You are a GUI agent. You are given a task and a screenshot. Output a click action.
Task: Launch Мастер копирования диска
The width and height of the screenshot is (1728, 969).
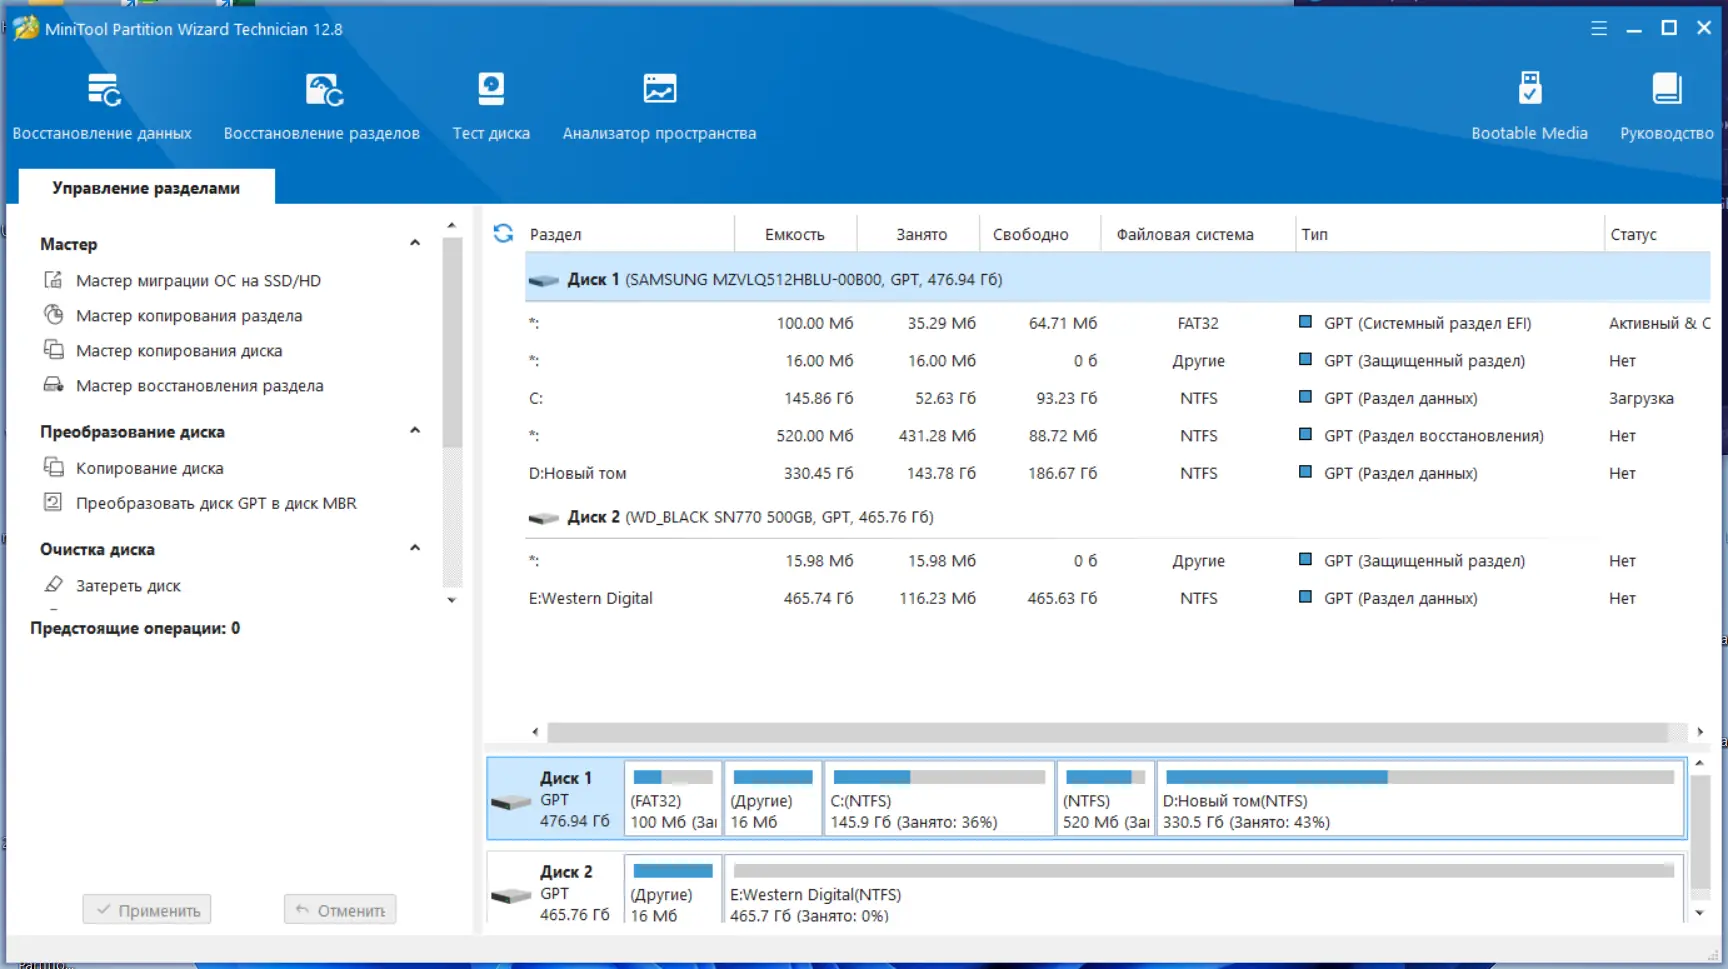click(179, 350)
